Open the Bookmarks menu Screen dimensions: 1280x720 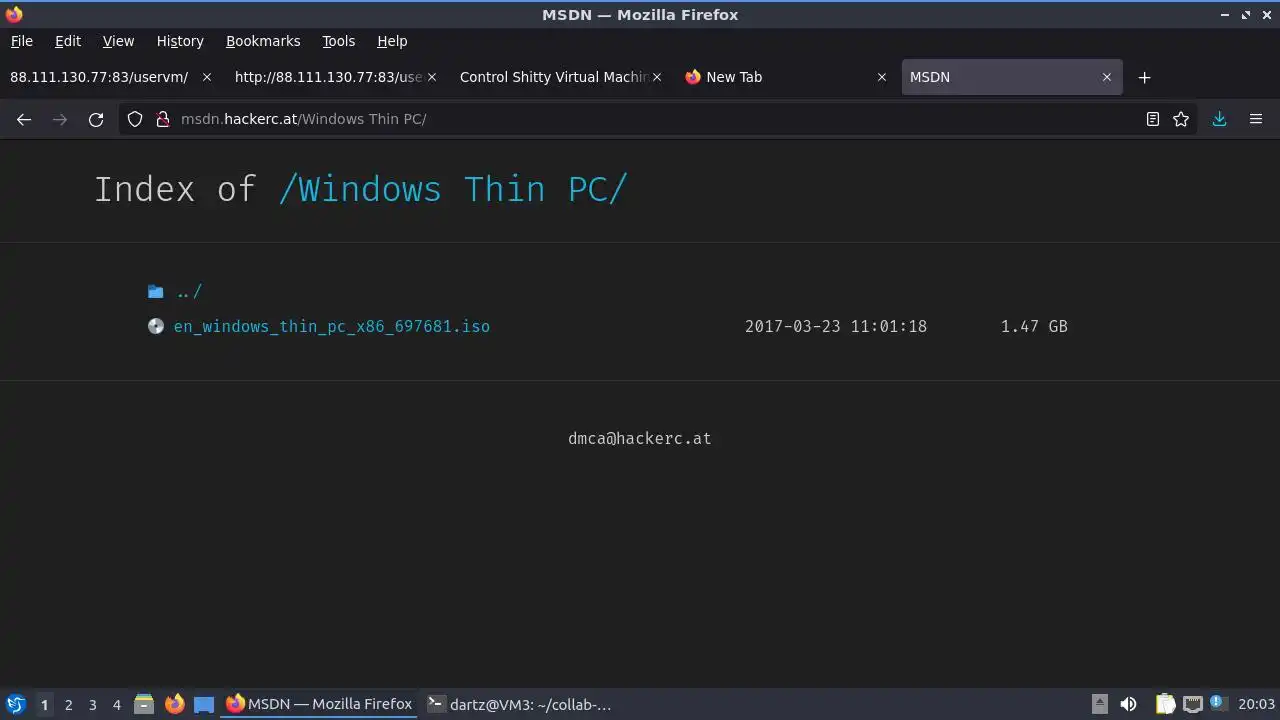[x=263, y=41]
